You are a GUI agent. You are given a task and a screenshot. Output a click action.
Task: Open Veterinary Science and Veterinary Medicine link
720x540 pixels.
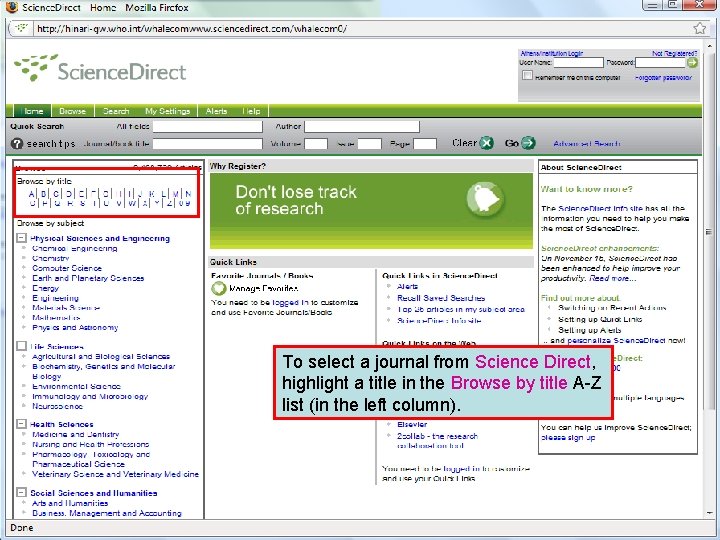(x=116, y=474)
